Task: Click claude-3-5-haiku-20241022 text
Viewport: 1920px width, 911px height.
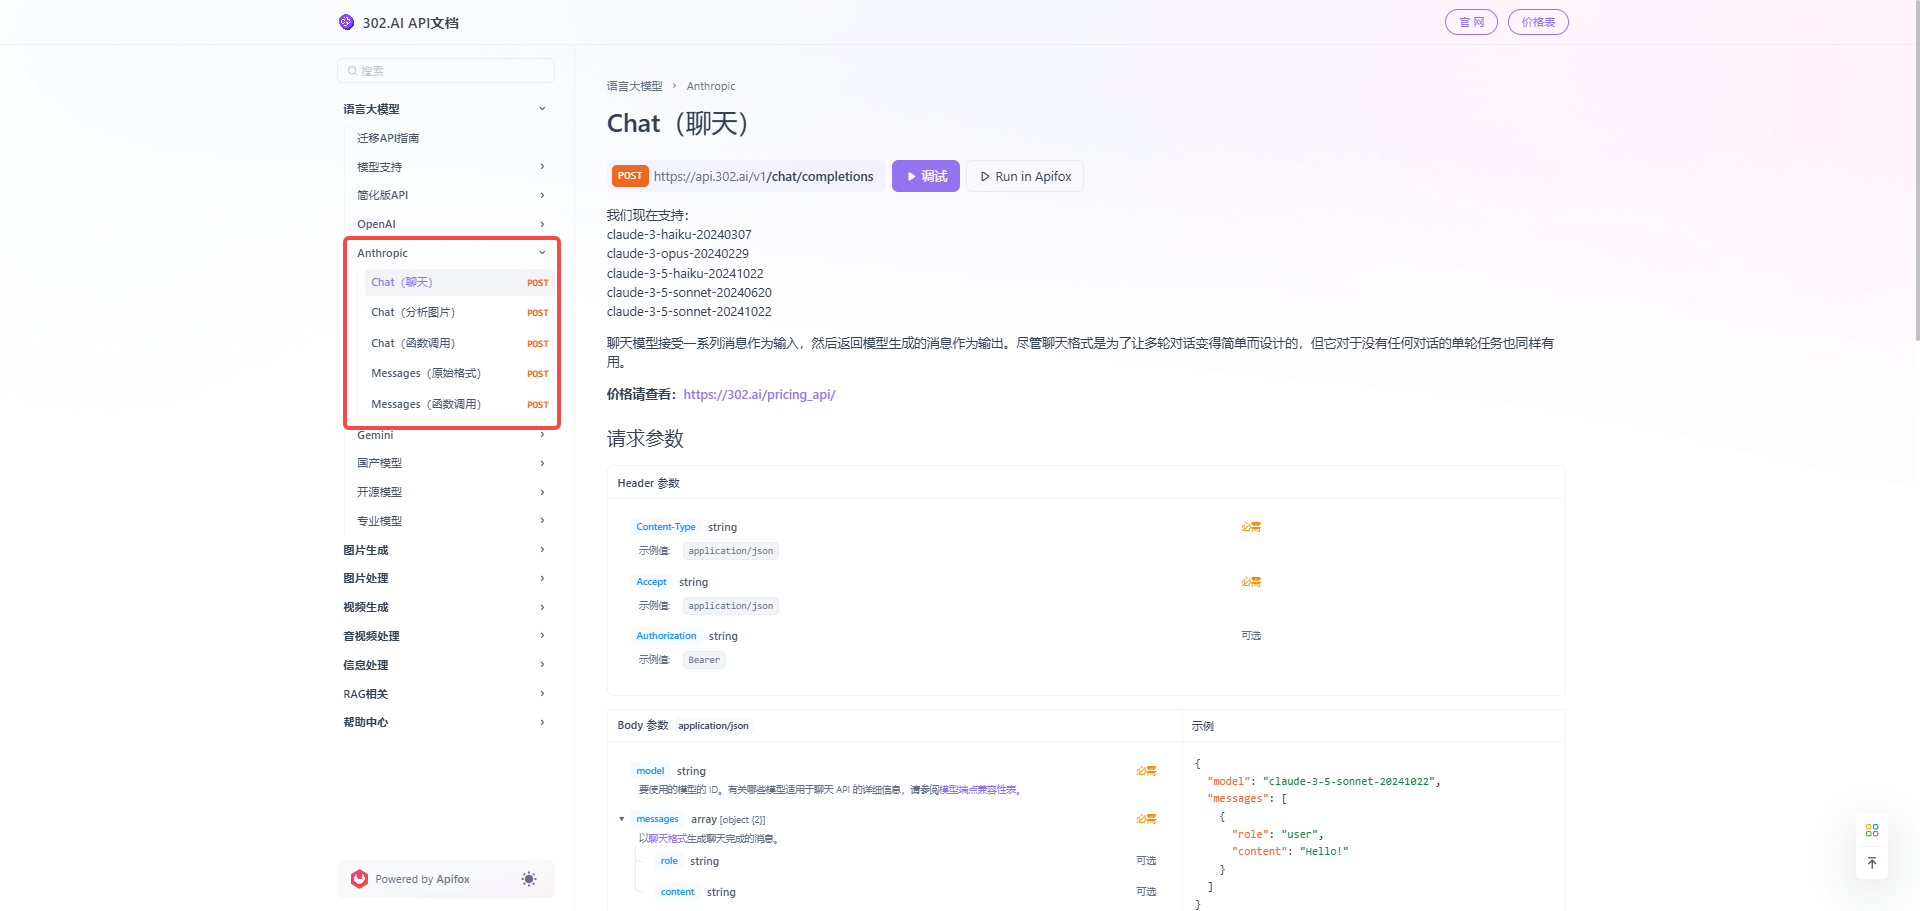Action: coord(685,274)
